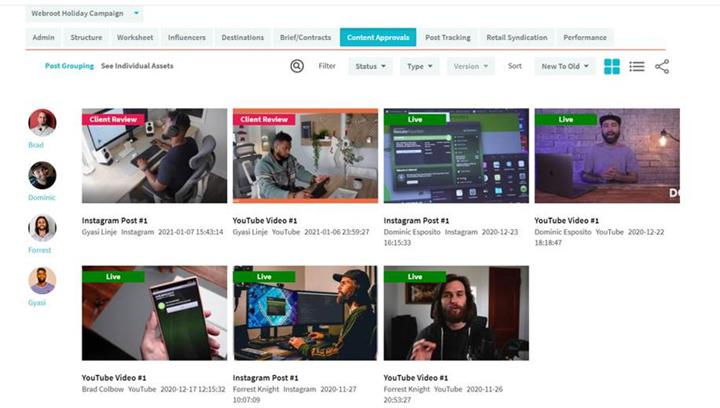Screen dimensions: 720x408
Task: Open the Version filter dropdown
Action: point(471,66)
